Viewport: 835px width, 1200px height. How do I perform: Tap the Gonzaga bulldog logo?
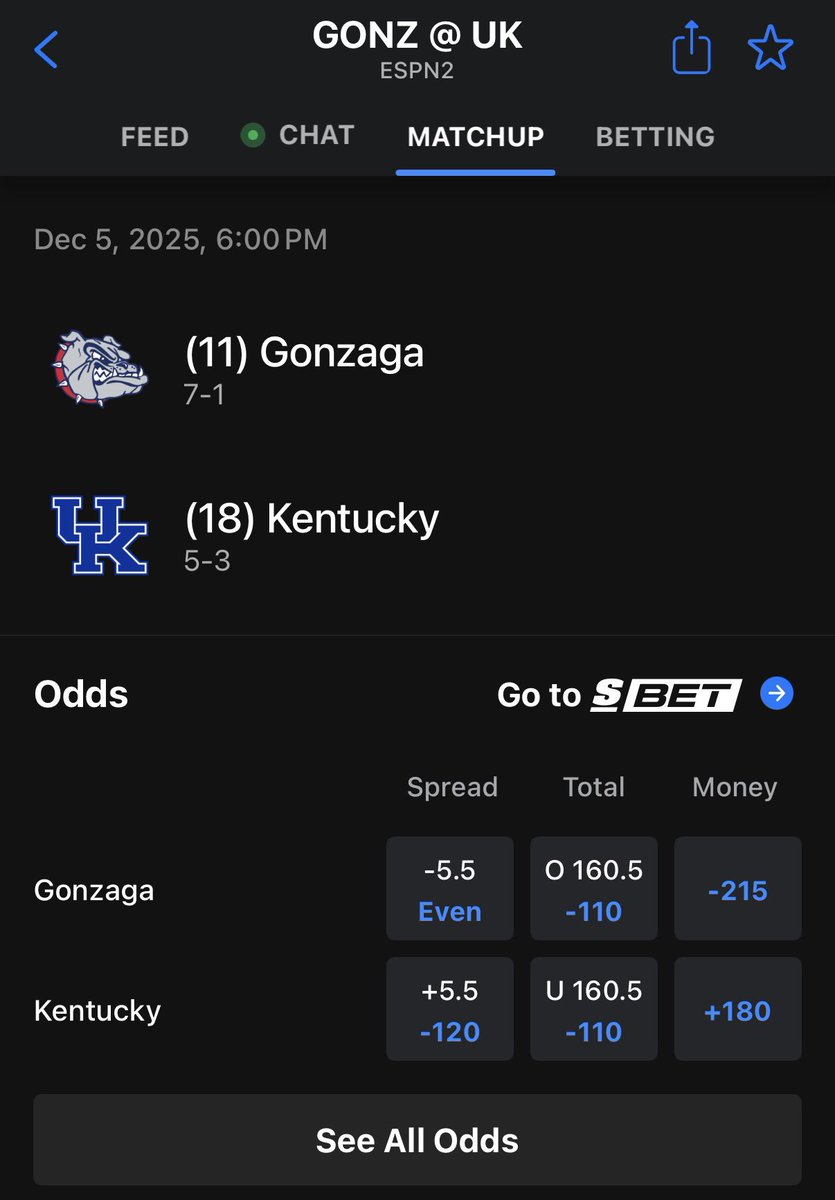[x=100, y=369]
